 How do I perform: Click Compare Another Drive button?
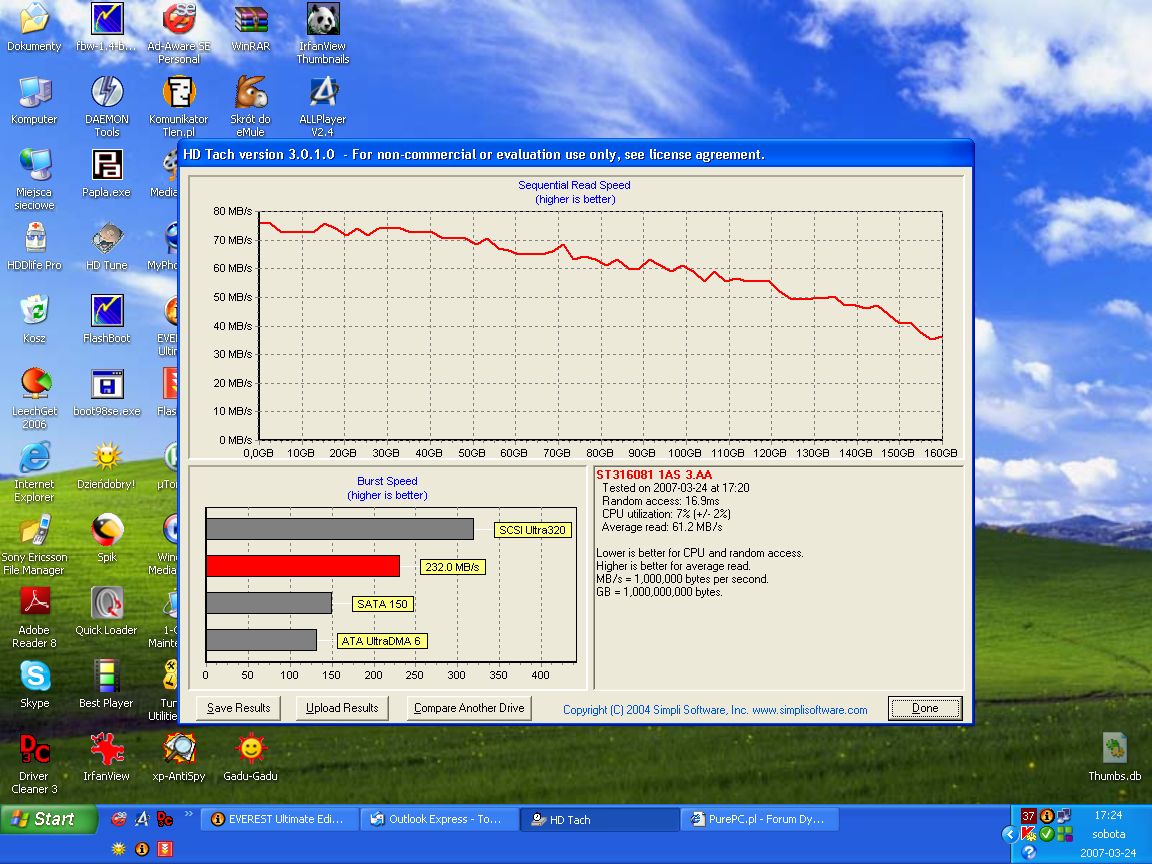pos(469,708)
